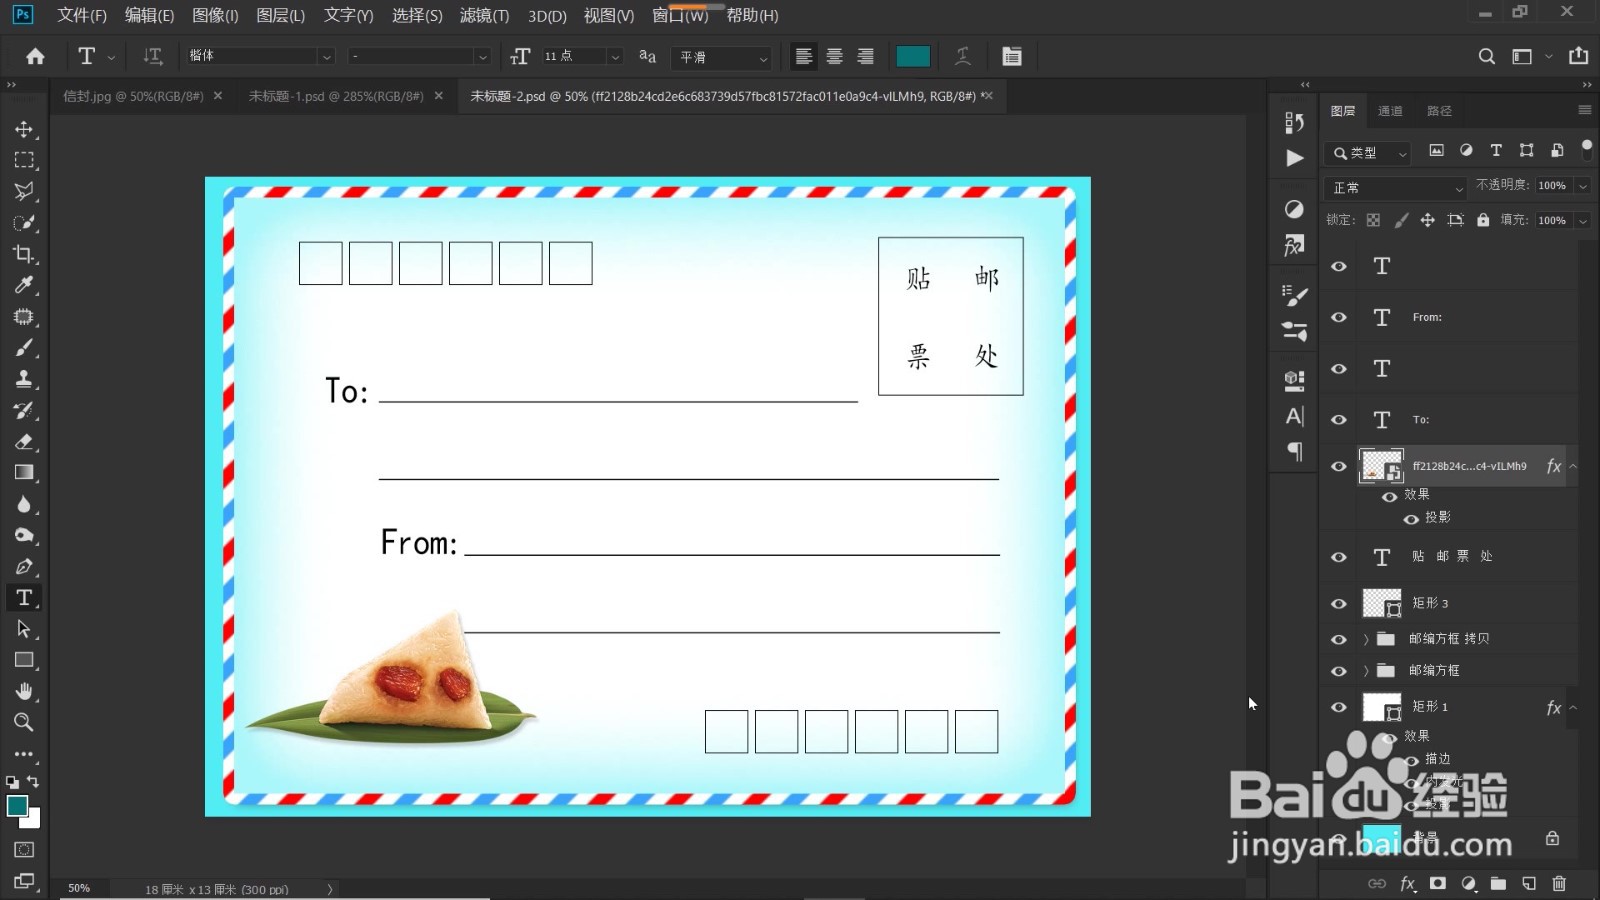
Task: Hide the 贴邮票处 text layer
Action: tap(1339, 557)
